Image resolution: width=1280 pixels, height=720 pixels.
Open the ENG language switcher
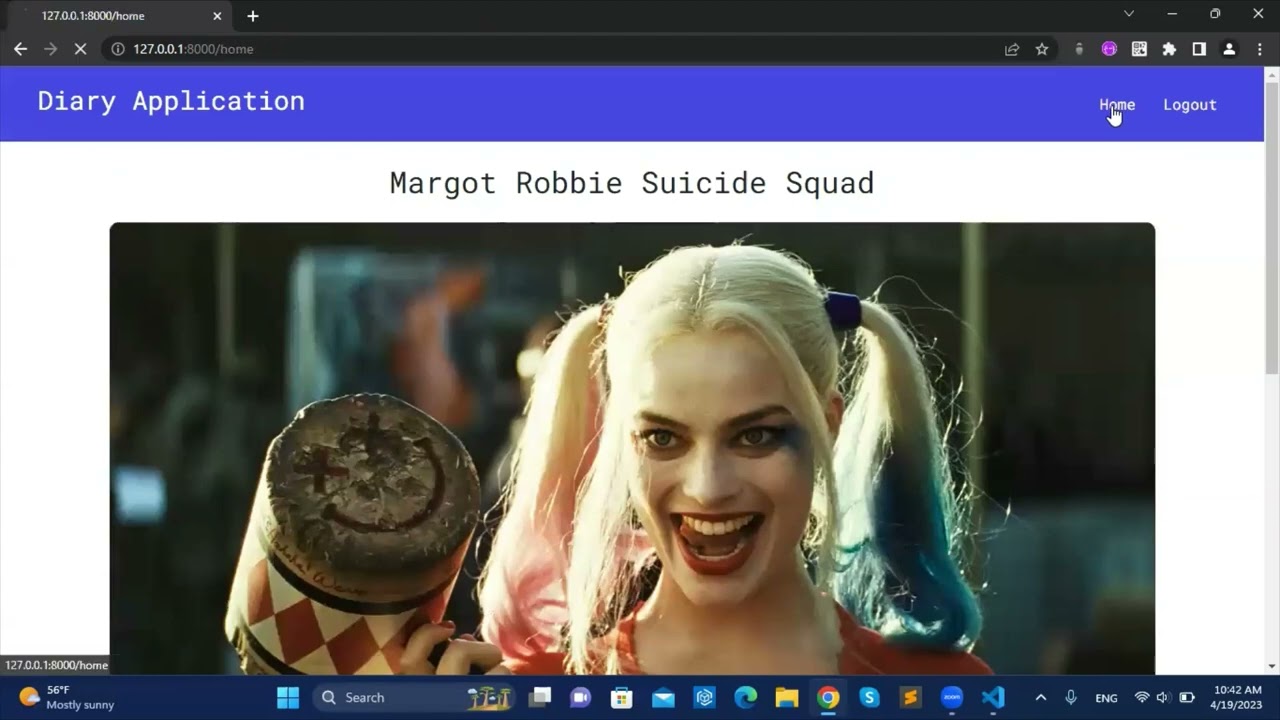coord(1106,698)
